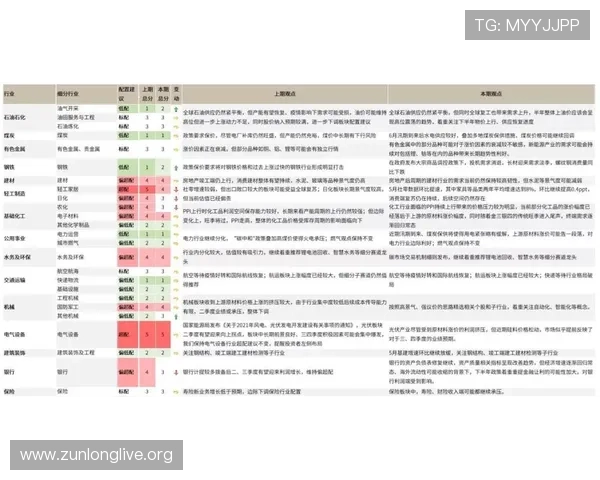Click the red 超配 cell in 轻工家居 row

point(127,189)
